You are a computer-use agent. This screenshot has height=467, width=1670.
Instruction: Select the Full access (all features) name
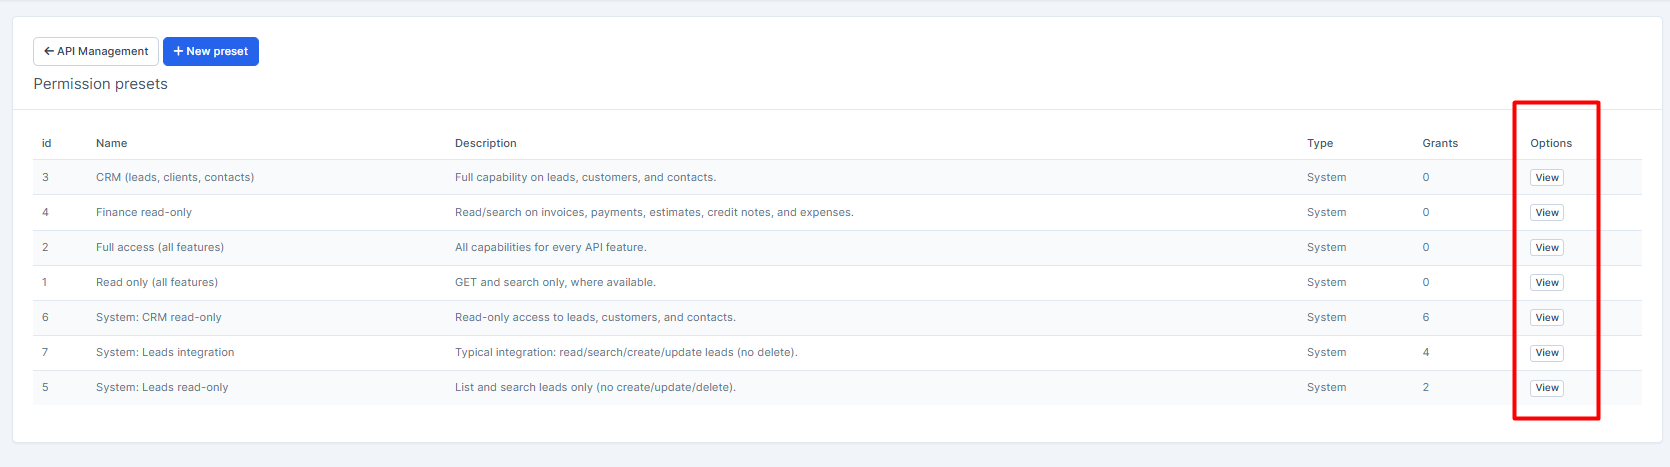click(x=160, y=247)
